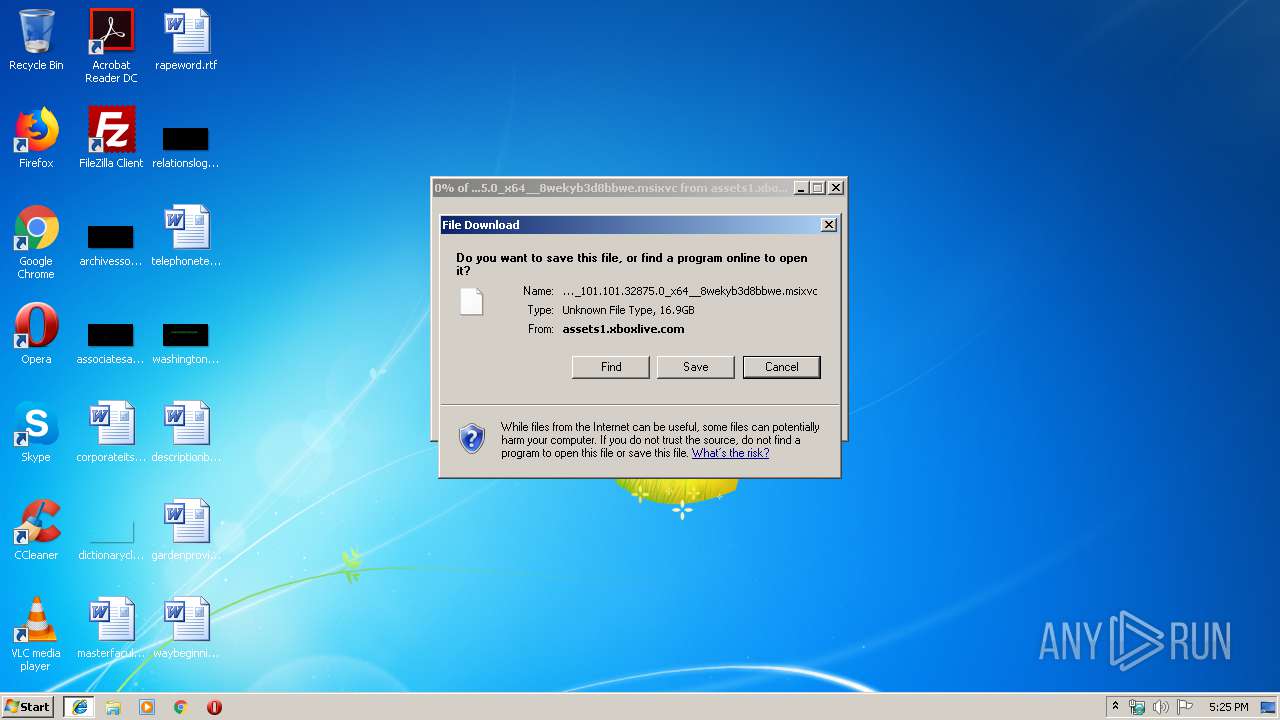Click "Unknown File Type, 16.9GB" text
The height and width of the screenshot is (720, 1280).
pyautogui.click(x=628, y=310)
